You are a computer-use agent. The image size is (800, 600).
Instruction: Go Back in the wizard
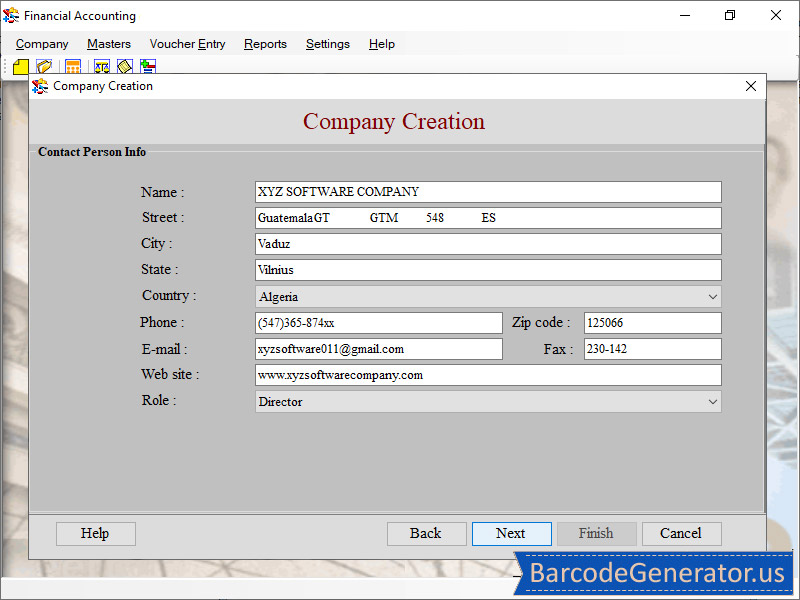click(426, 533)
